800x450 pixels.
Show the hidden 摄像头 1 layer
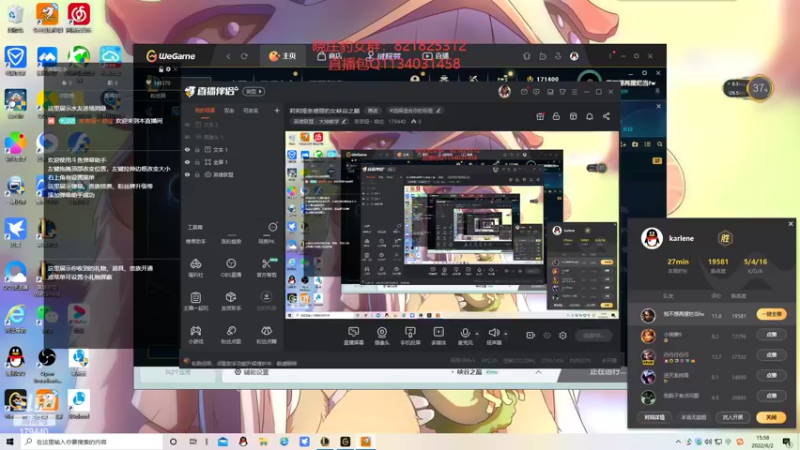(187, 137)
